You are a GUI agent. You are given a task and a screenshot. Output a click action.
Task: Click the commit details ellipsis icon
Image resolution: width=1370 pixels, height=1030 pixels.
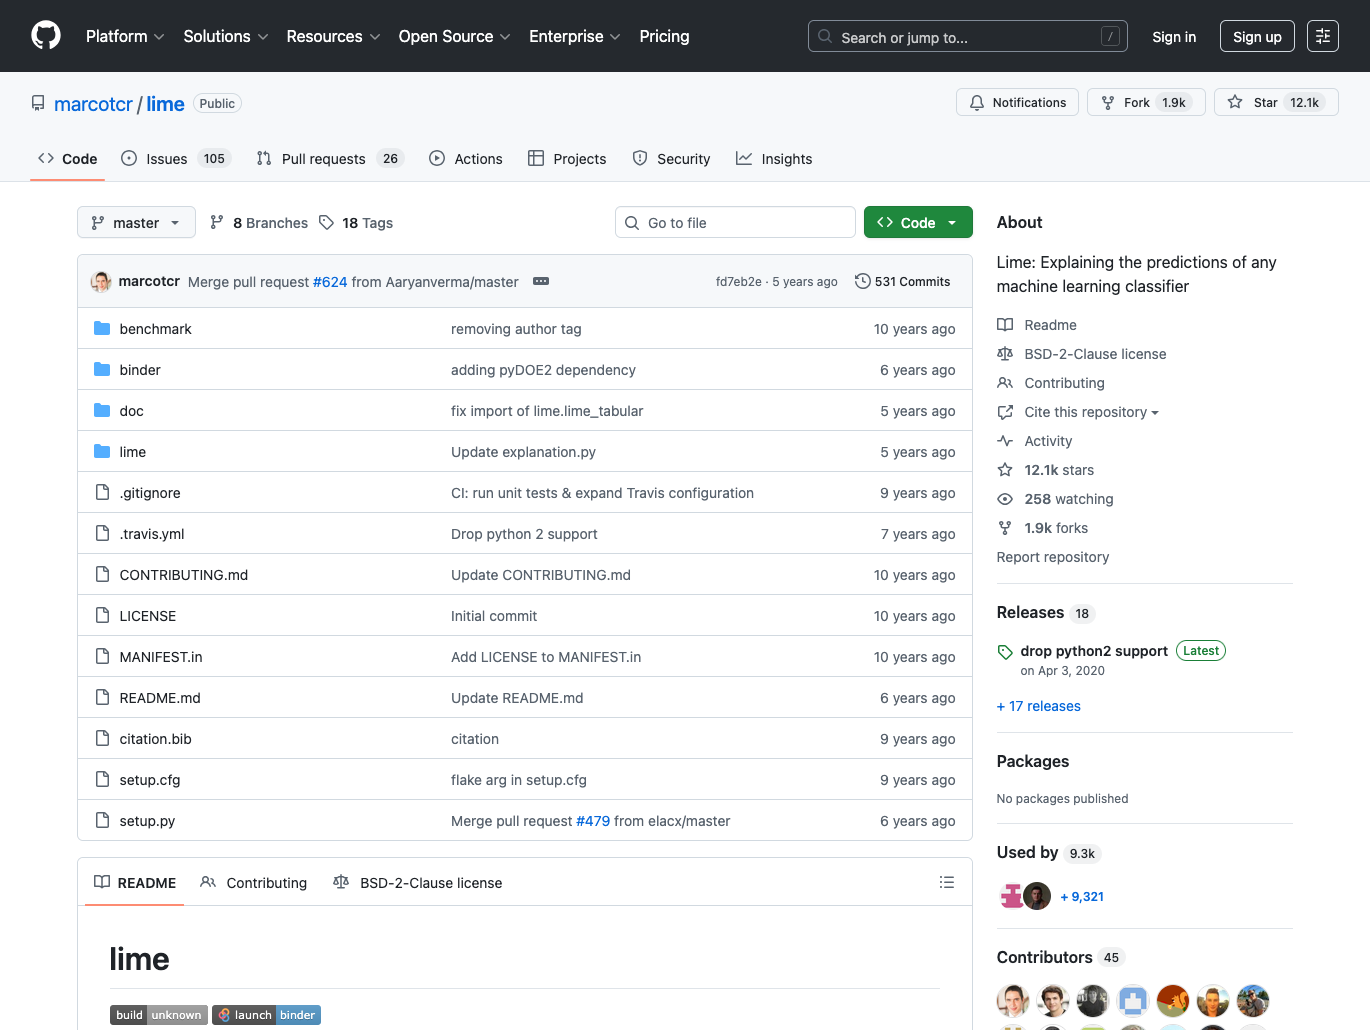point(541,282)
